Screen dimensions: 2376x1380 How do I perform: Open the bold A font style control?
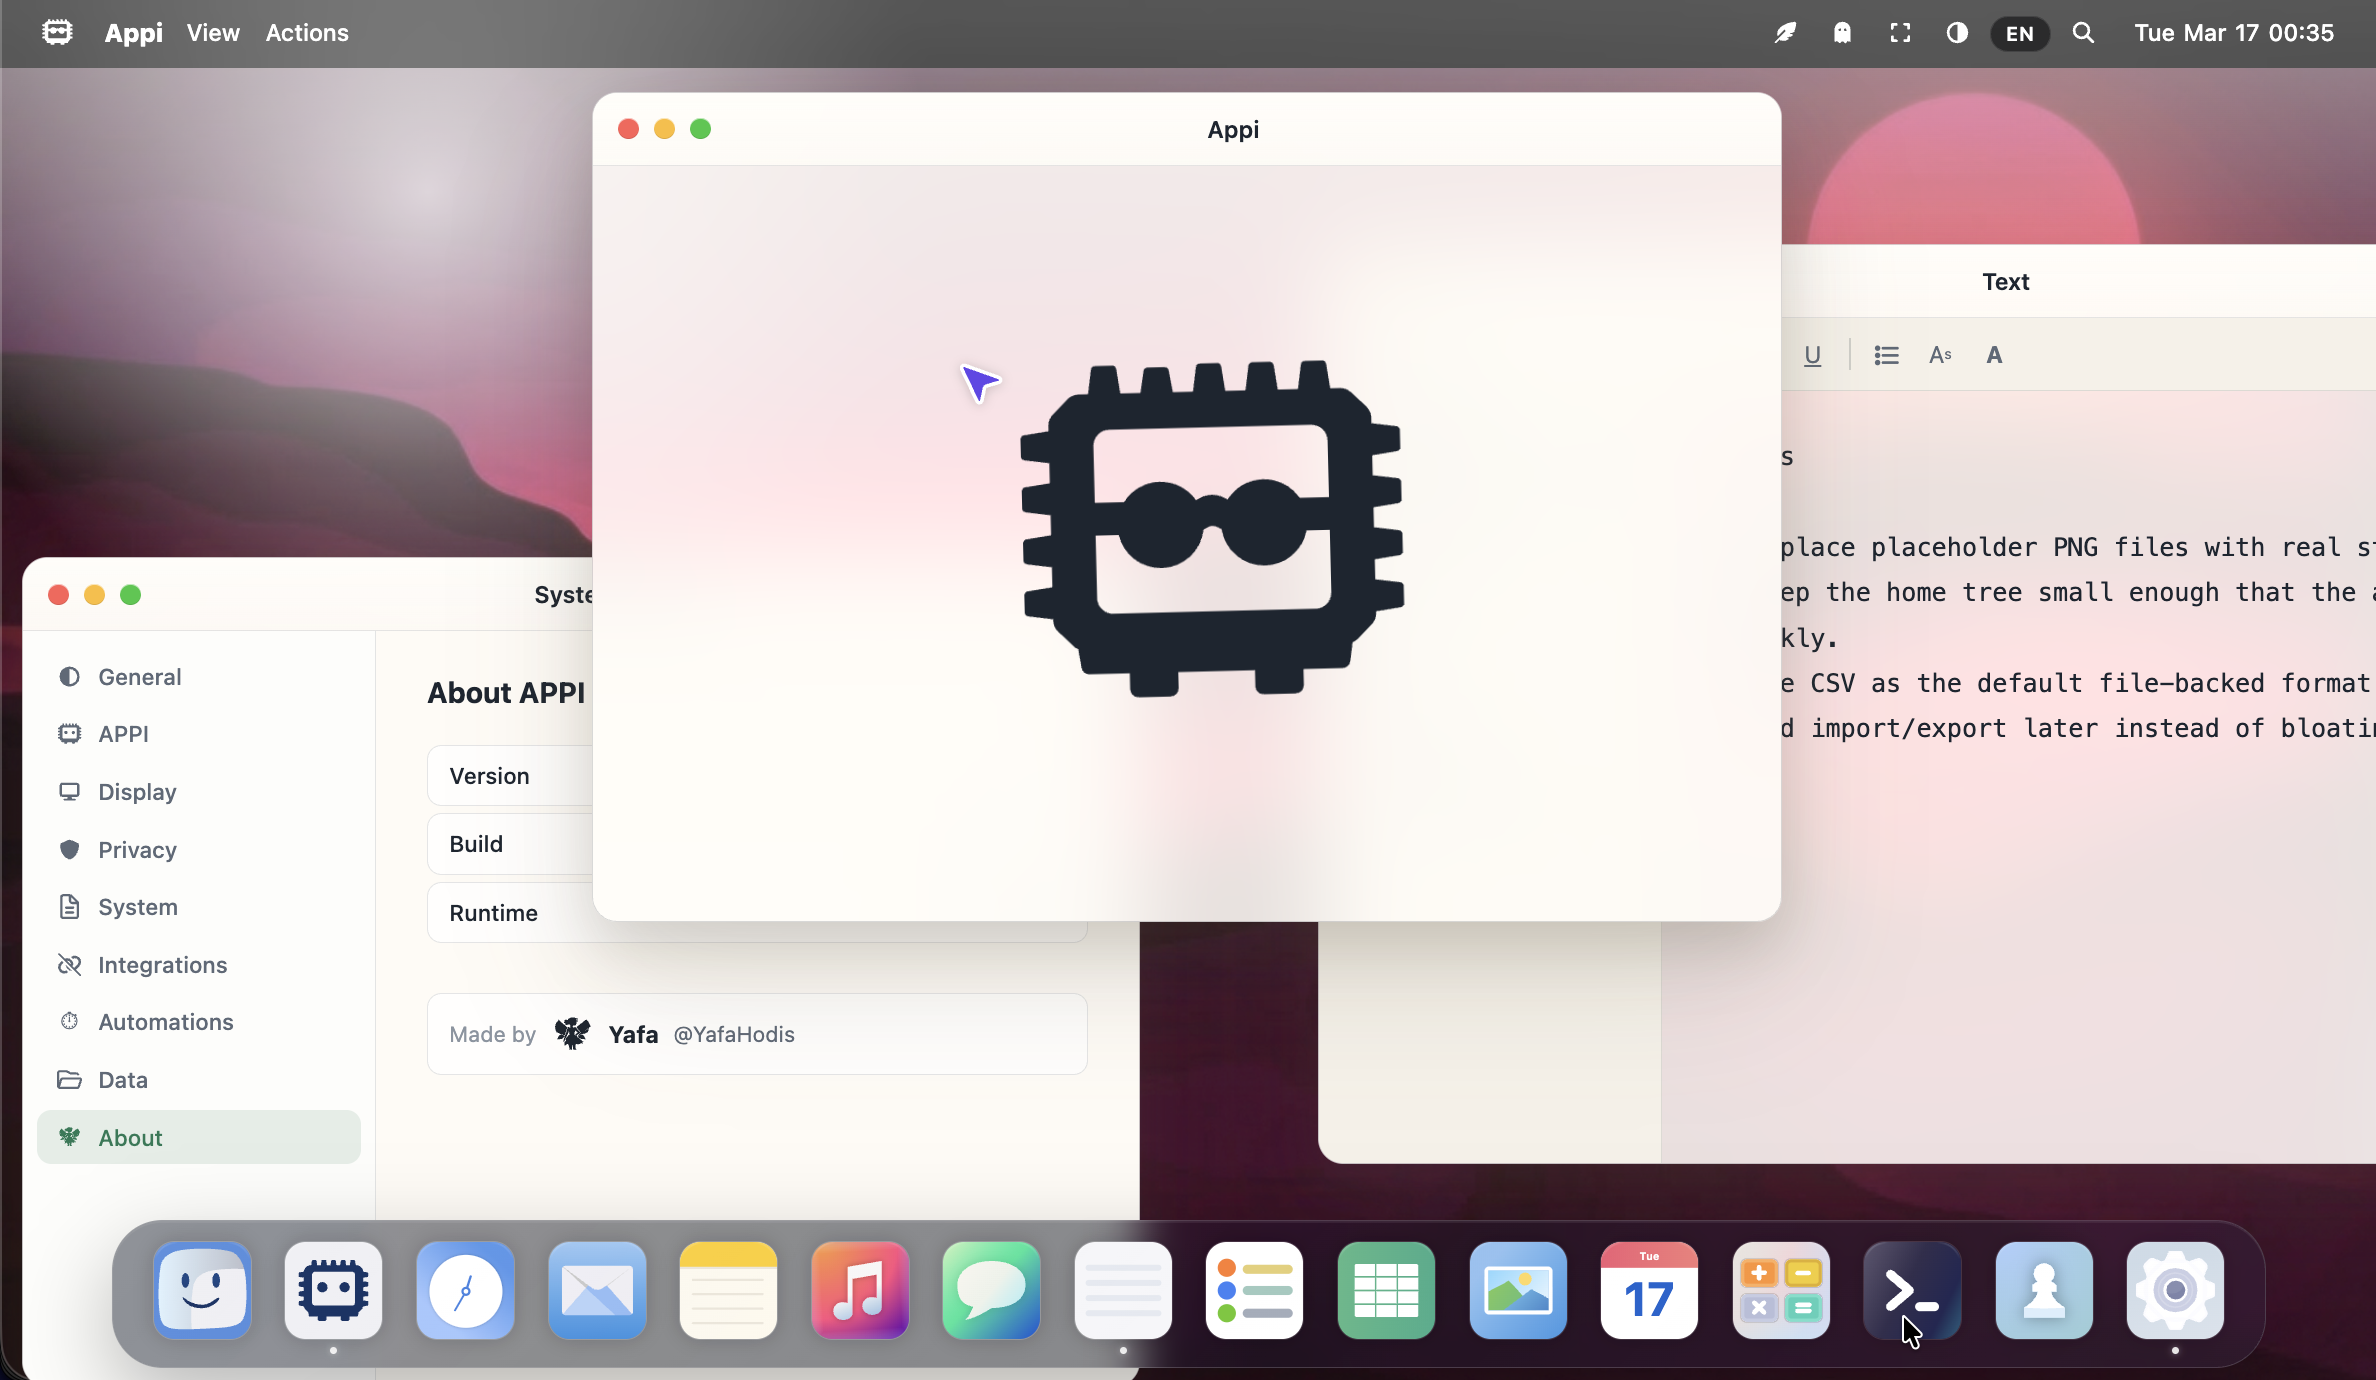tap(1994, 355)
